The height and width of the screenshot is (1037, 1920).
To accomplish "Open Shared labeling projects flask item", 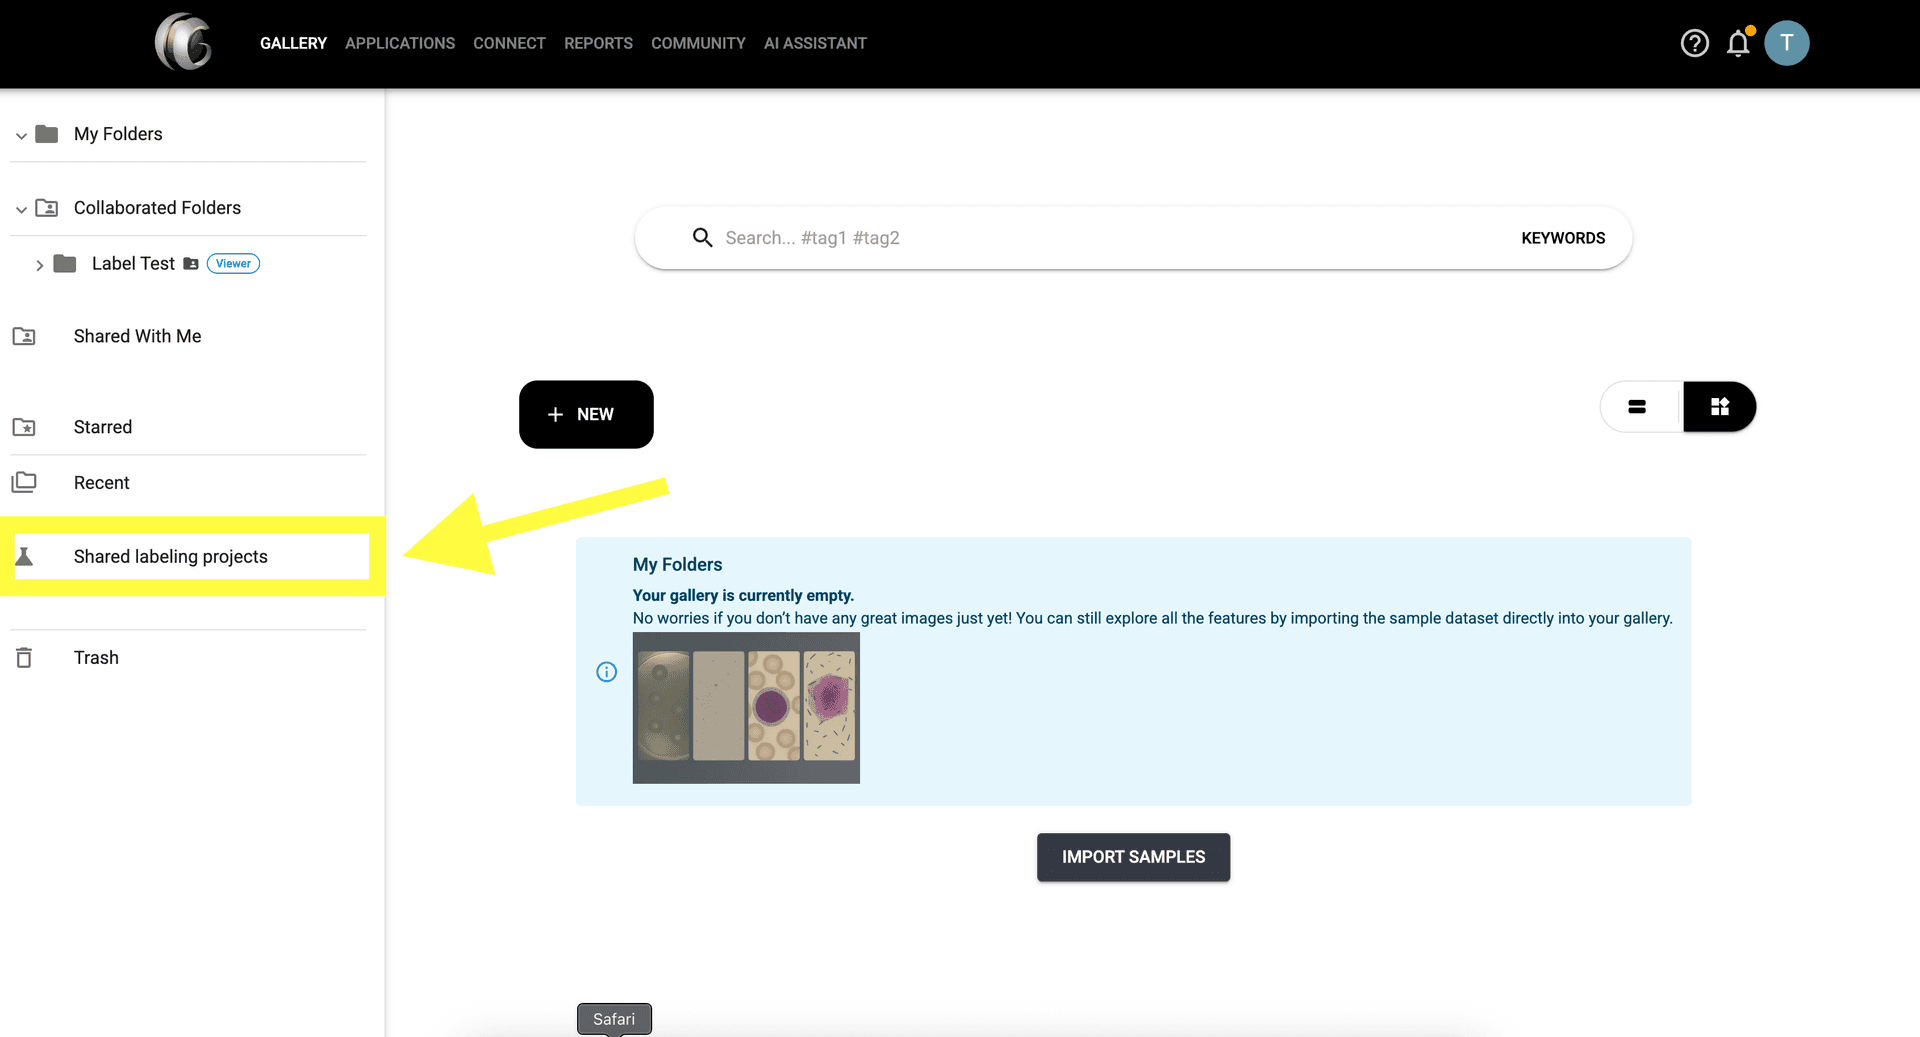I will (x=170, y=556).
